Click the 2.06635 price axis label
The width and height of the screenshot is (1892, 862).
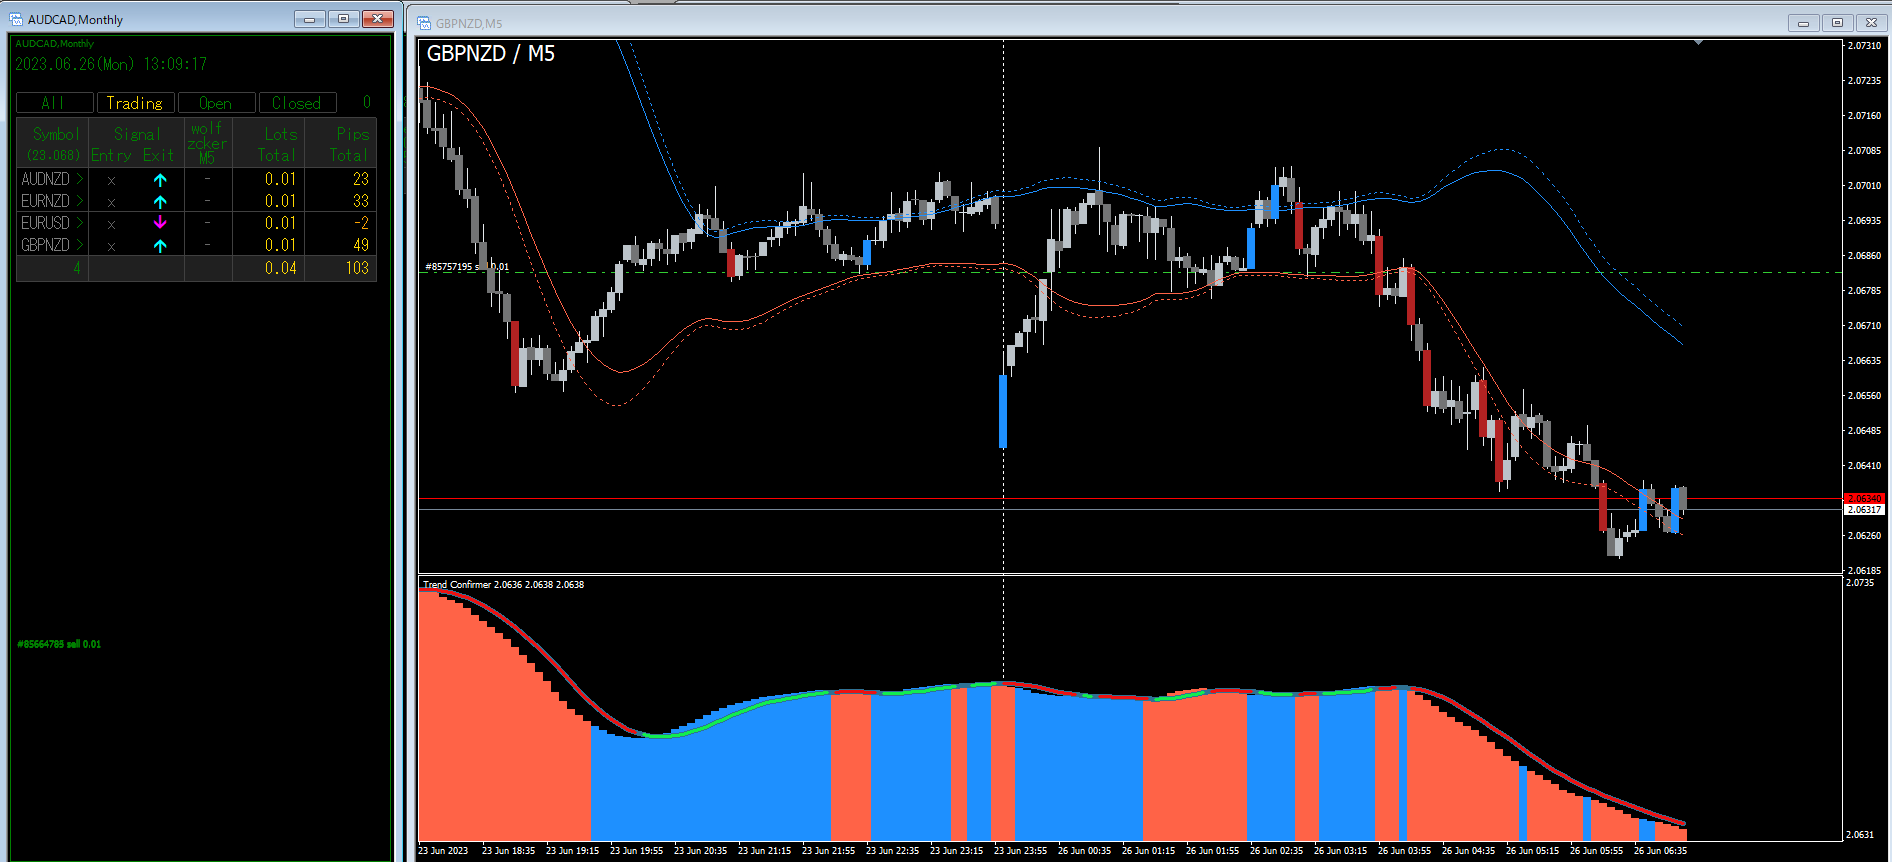(x=1864, y=361)
